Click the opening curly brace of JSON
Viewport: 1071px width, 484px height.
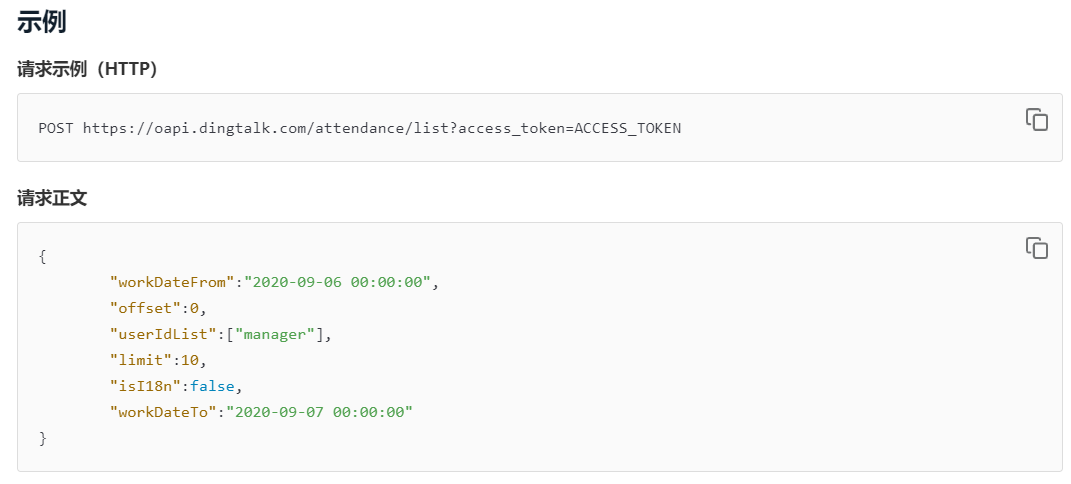pyautogui.click(x=42, y=257)
